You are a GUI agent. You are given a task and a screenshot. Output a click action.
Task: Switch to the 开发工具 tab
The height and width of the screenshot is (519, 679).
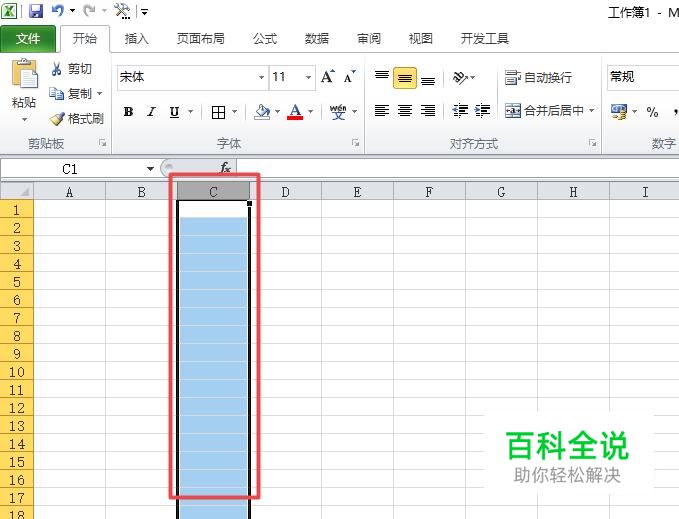485,39
